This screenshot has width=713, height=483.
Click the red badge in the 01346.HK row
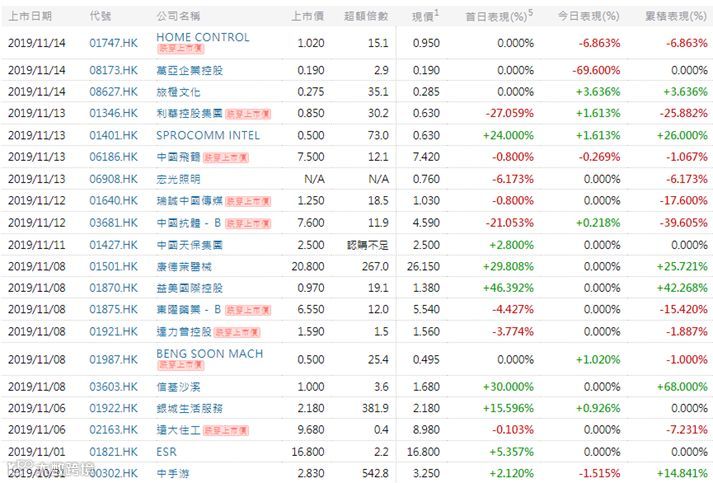(x=248, y=114)
